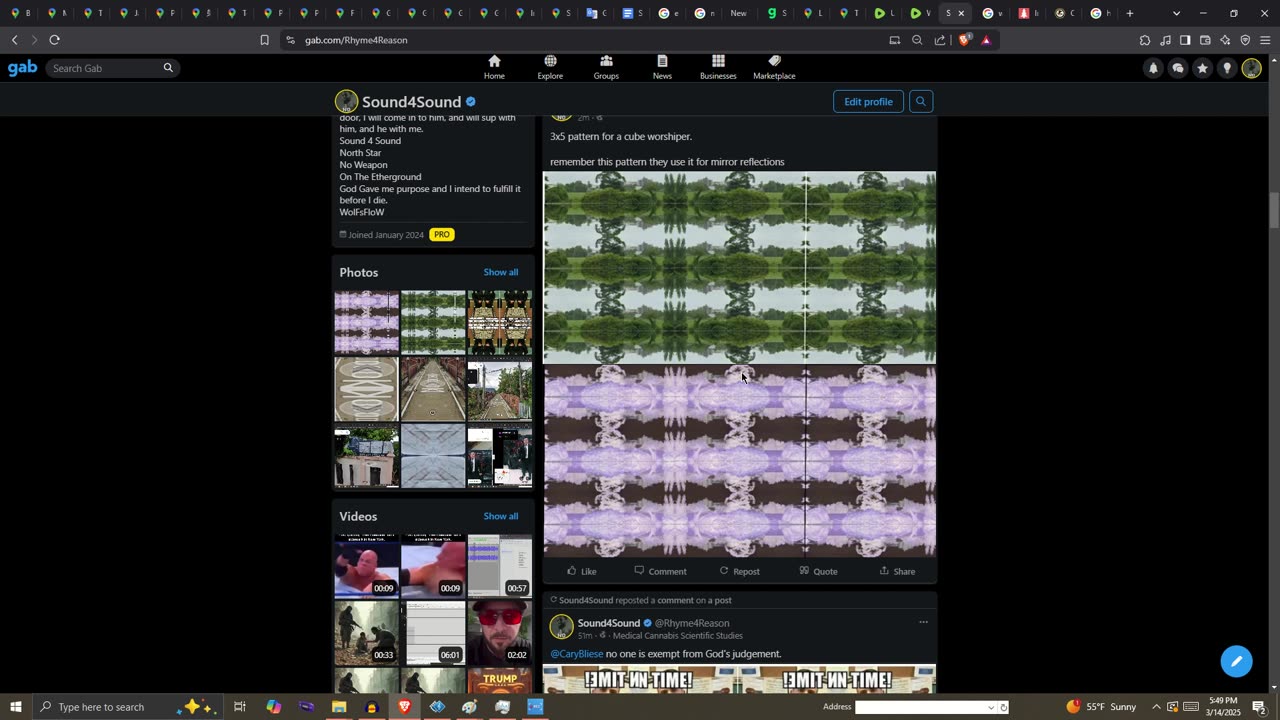Viewport: 1280px width, 720px height.
Task: Repost the 3x5 pattern post
Action: coord(740,571)
